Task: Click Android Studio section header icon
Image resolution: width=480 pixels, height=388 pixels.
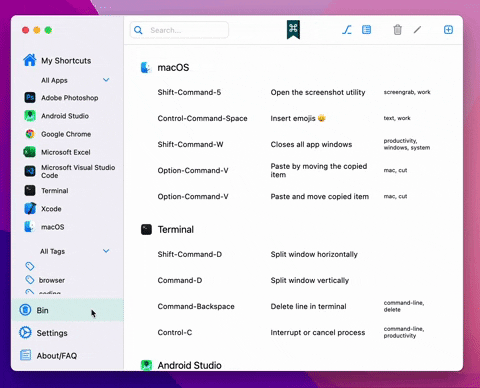Action: point(146,365)
